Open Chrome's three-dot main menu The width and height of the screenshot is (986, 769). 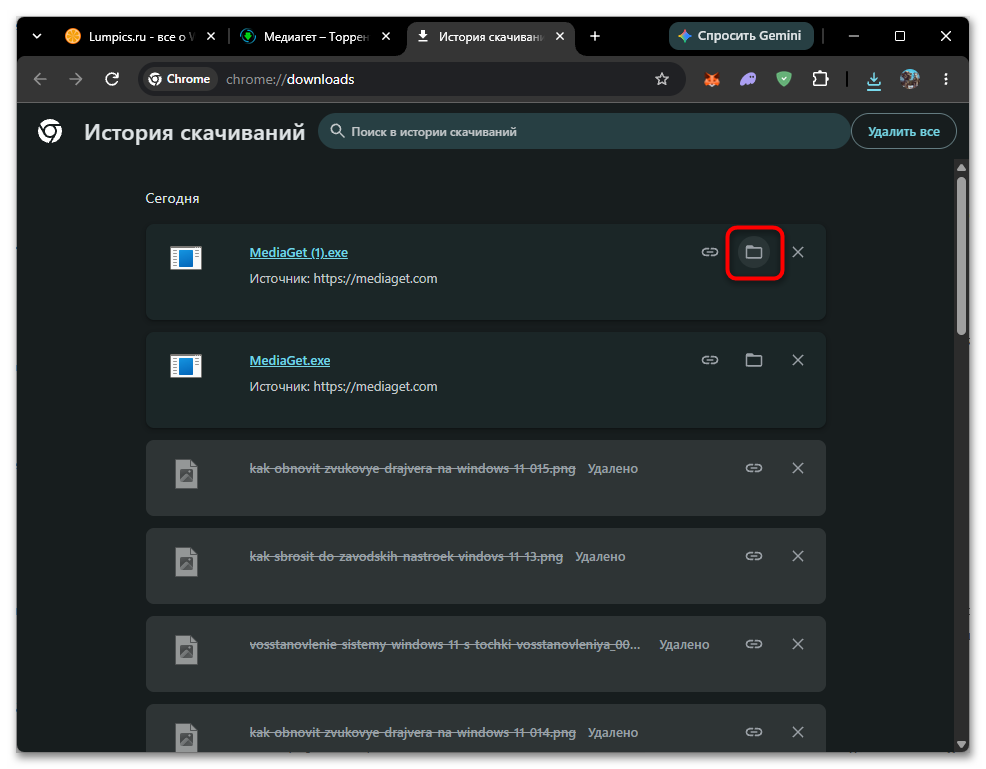pos(946,79)
